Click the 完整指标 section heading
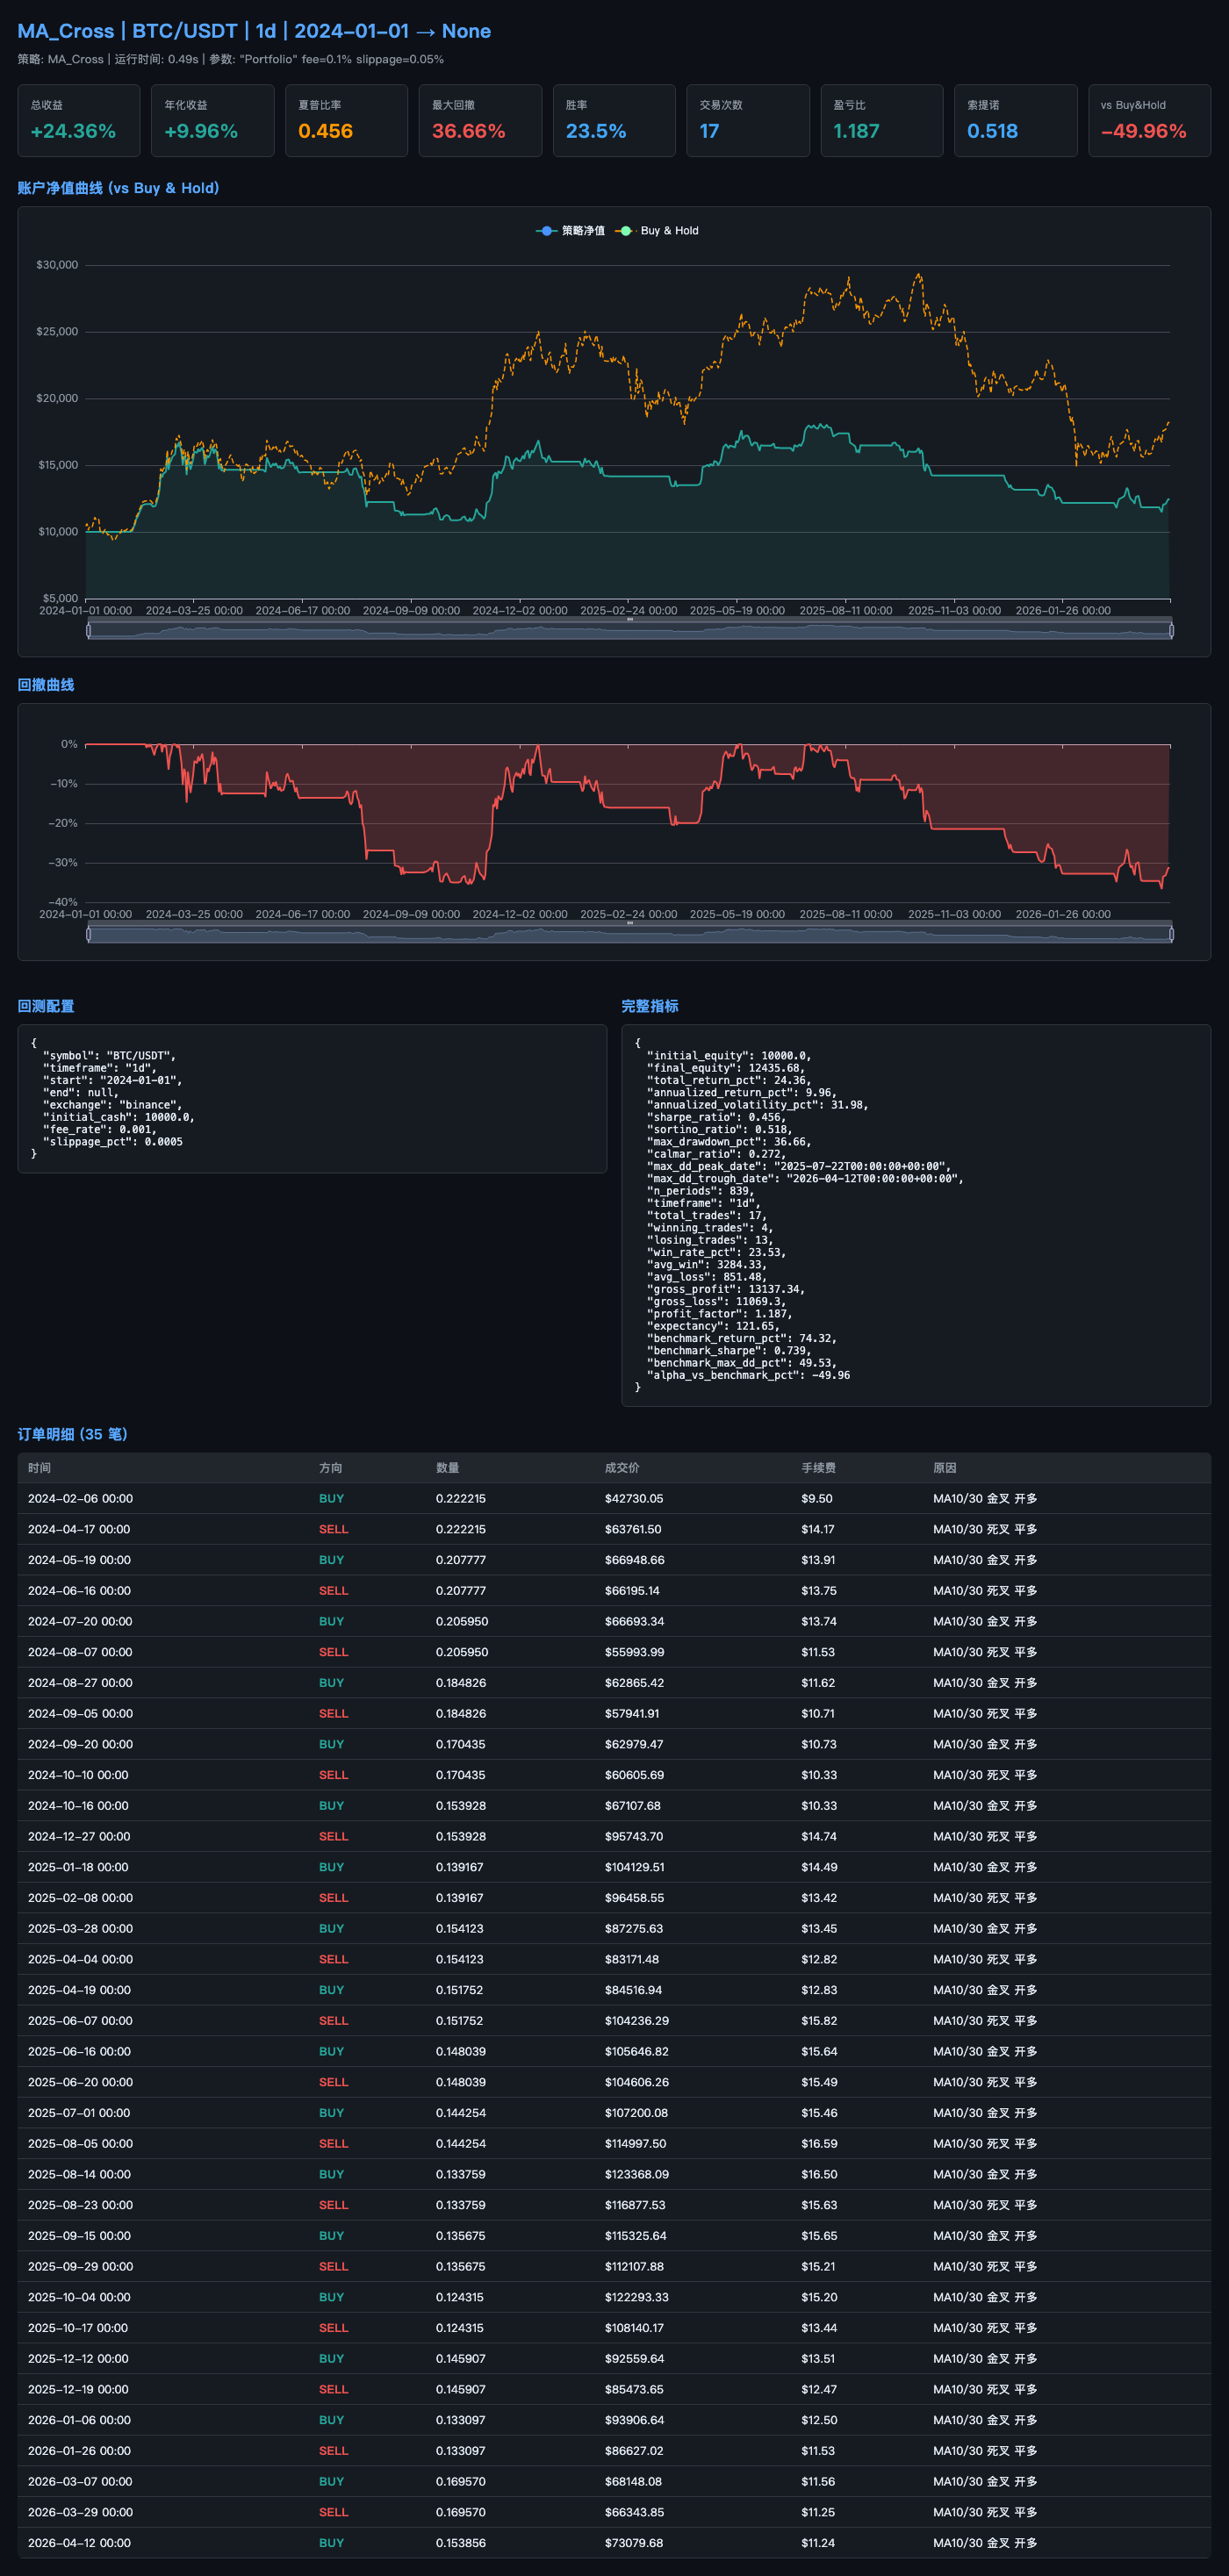The image size is (1229, 2576). (650, 1006)
